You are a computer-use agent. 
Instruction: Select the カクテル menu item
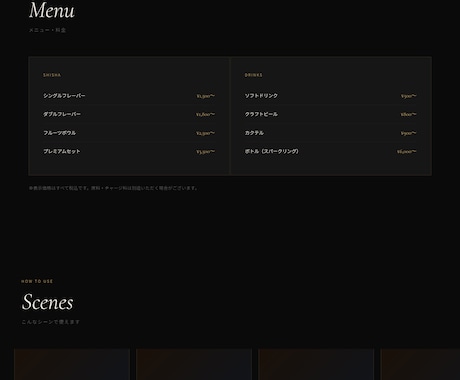[x=254, y=133]
